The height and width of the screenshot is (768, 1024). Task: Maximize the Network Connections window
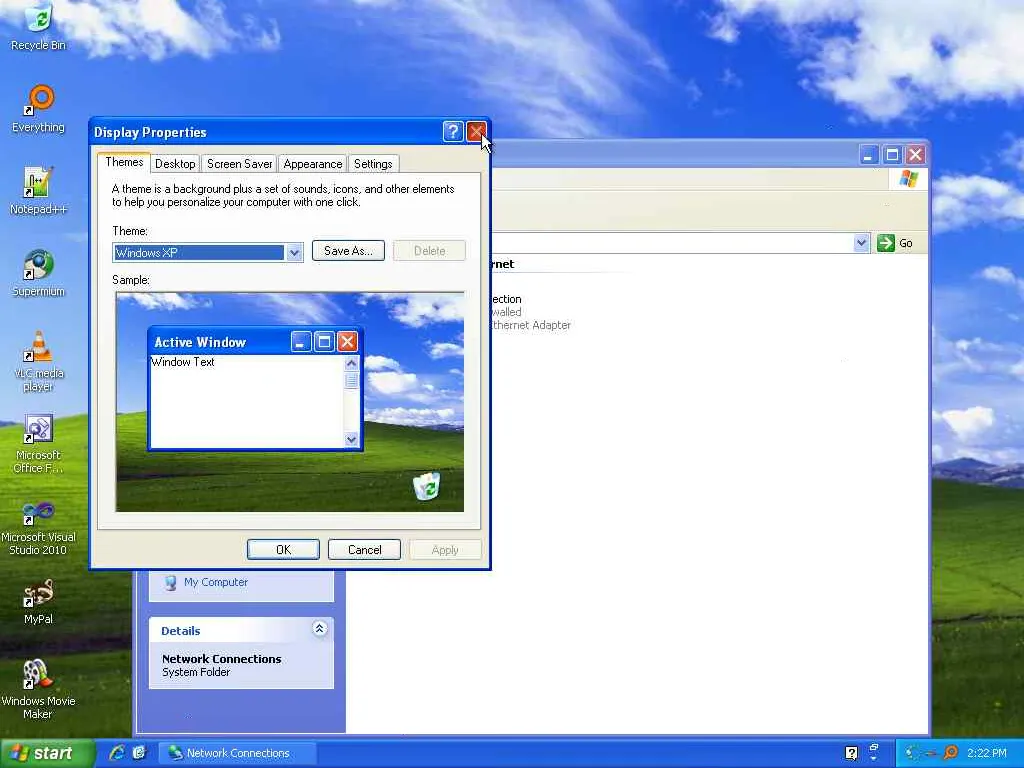click(892, 155)
